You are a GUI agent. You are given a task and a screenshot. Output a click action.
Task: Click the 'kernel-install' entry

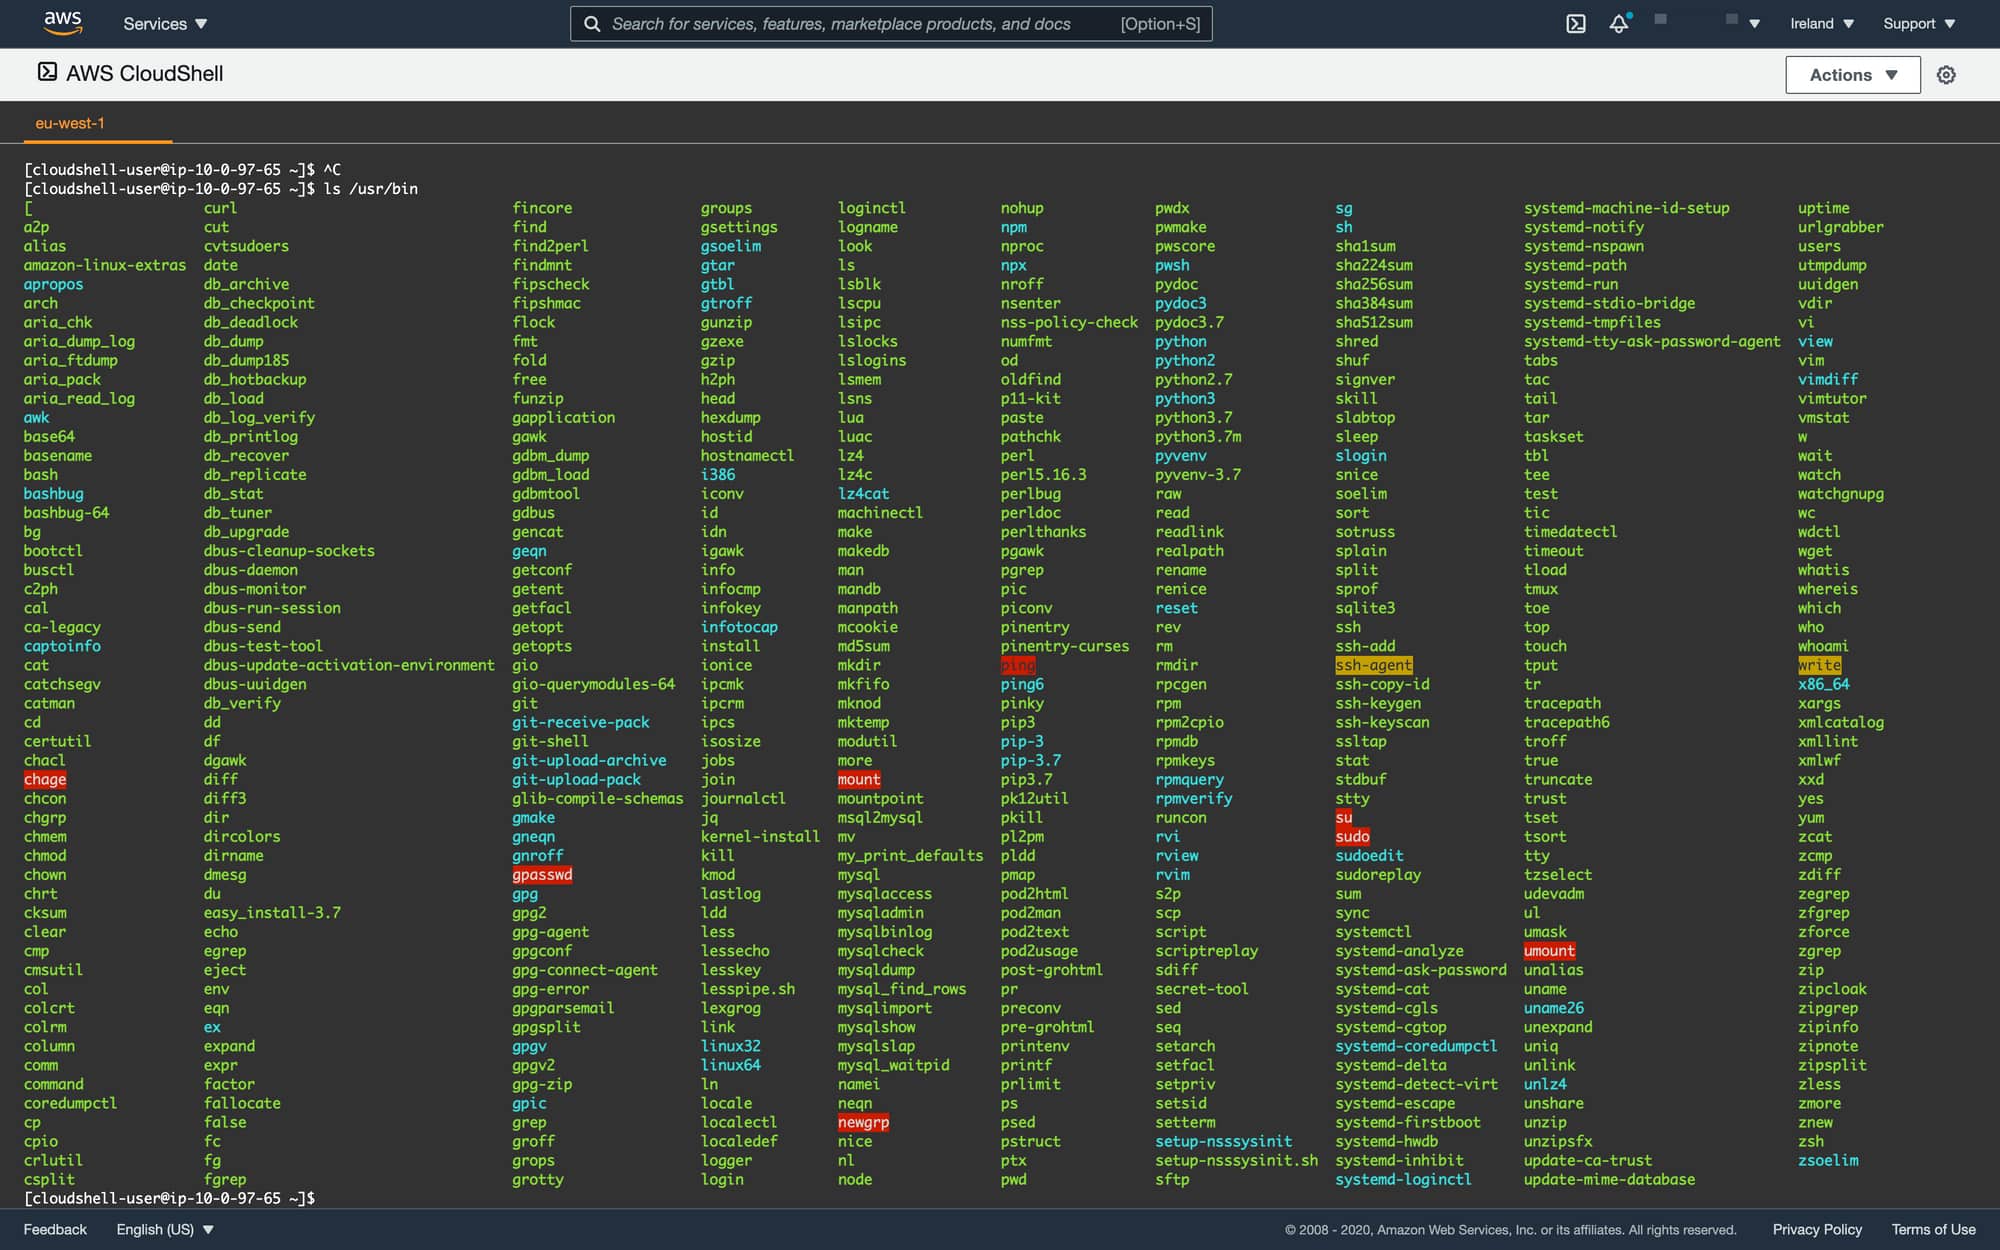(x=760, y=836)
